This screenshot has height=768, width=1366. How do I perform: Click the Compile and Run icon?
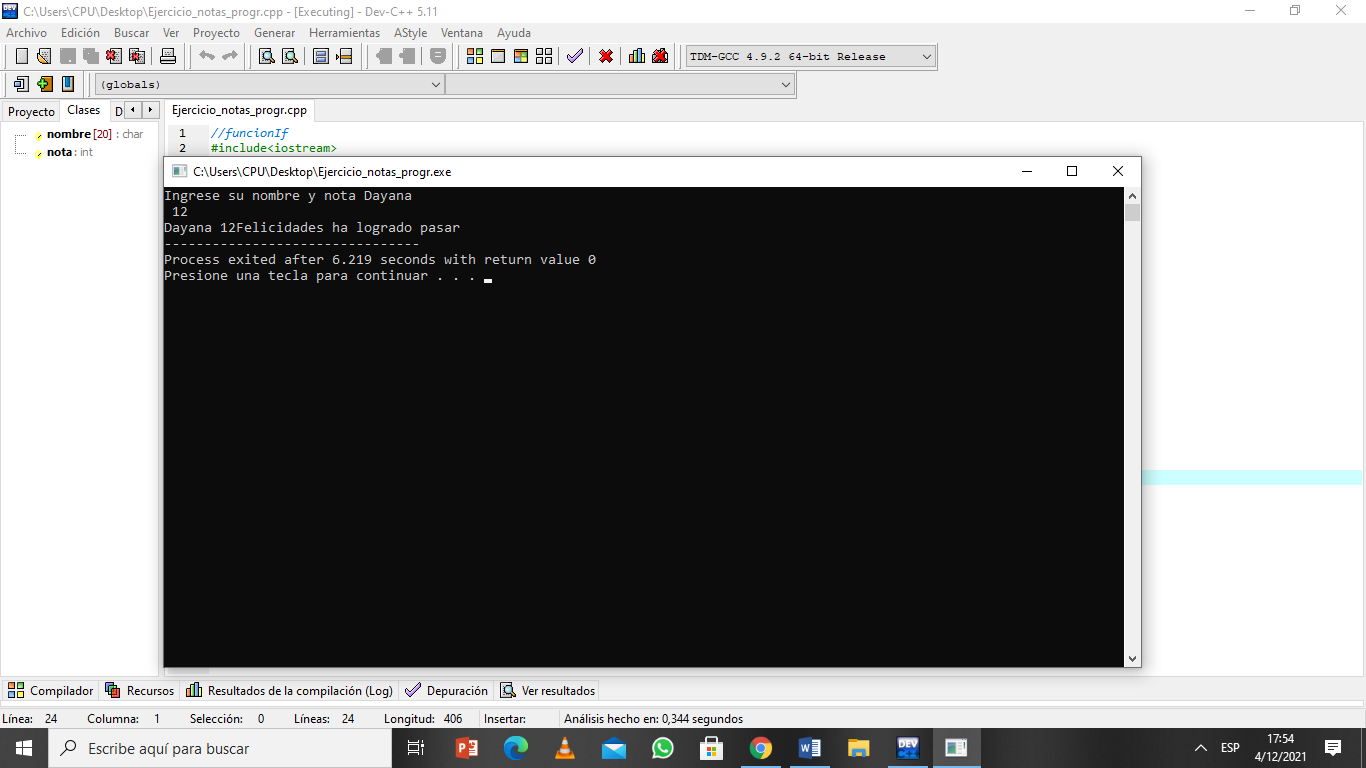click(x=521, y=56)
